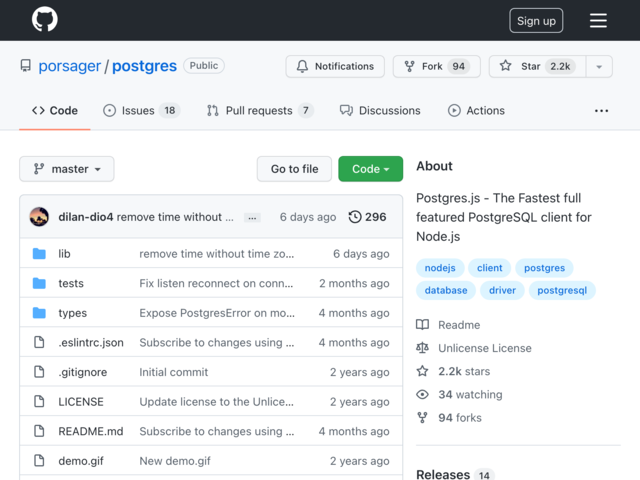Click the license scale icon in About
The image size is (640, 480).
click(x=422, y=348)
